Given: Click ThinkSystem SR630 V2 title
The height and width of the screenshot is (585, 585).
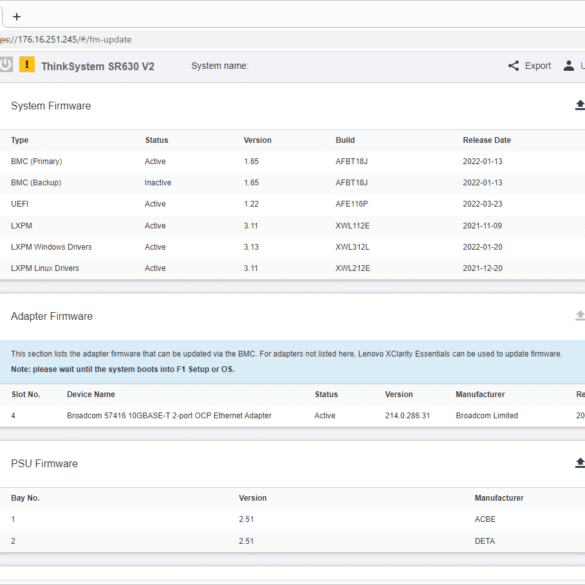Looking at the screenshot, I should [x=98, y=66].
